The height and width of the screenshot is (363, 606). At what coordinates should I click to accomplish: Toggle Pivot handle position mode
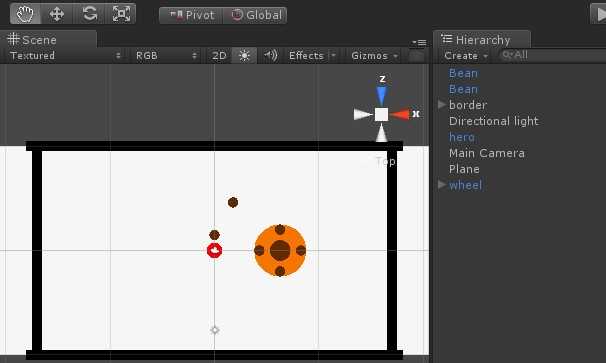191,15
